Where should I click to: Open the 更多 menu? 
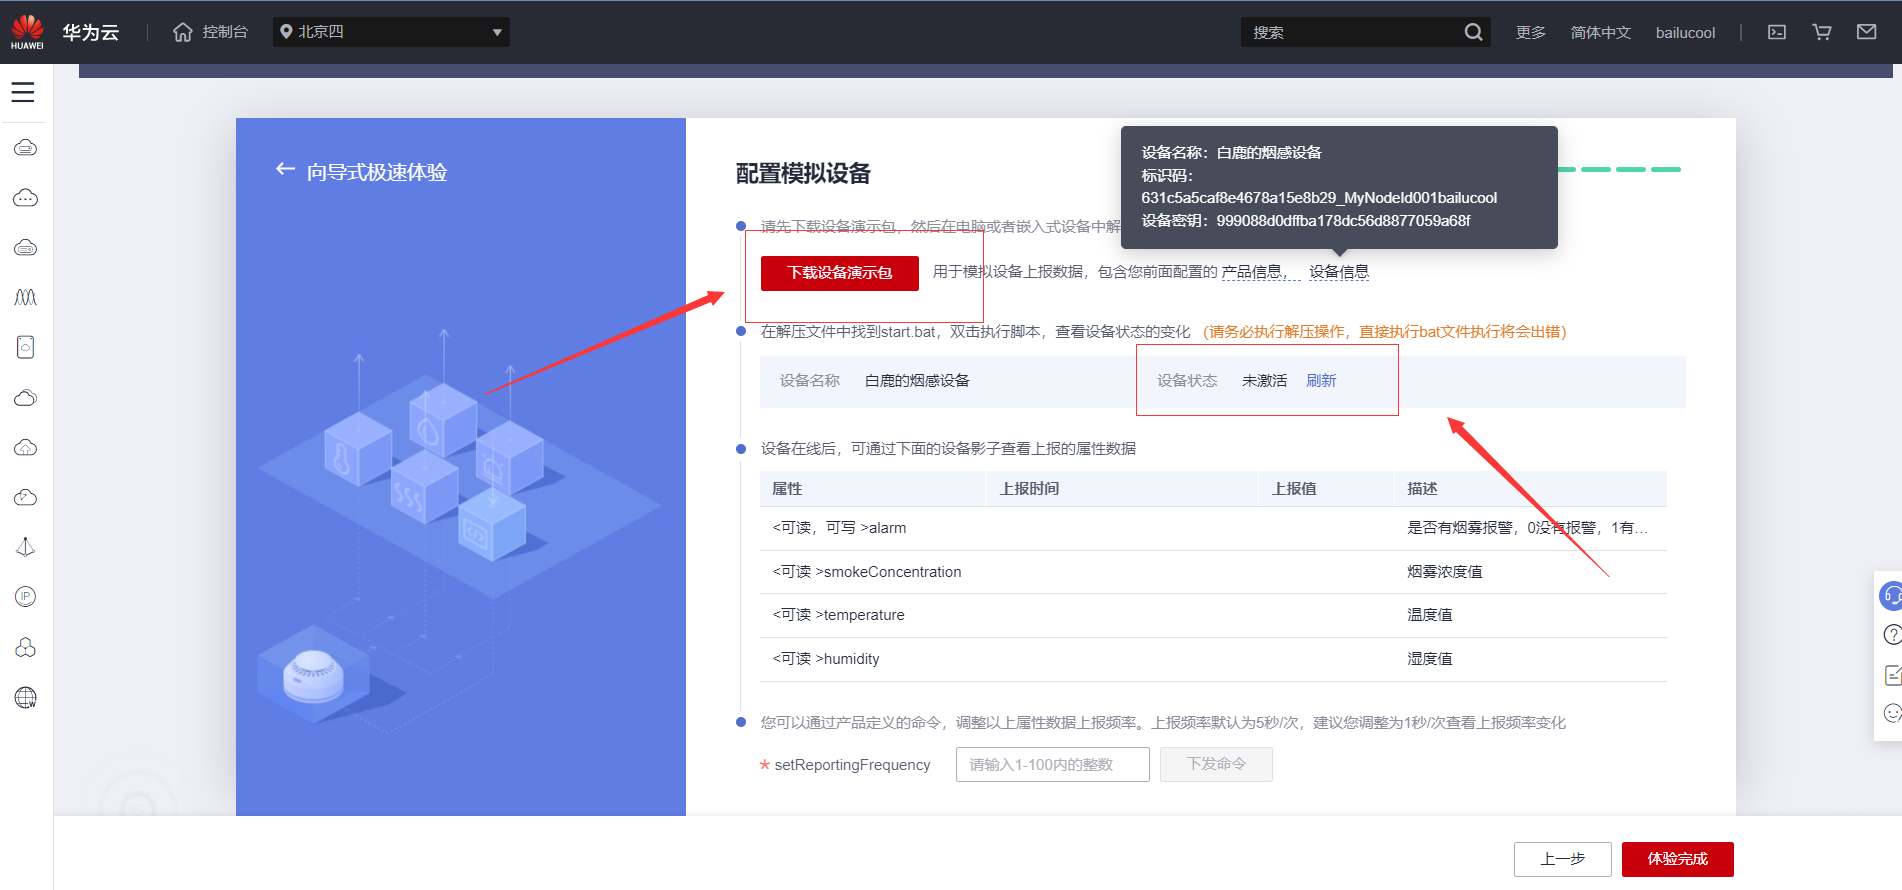point(1530,32)
